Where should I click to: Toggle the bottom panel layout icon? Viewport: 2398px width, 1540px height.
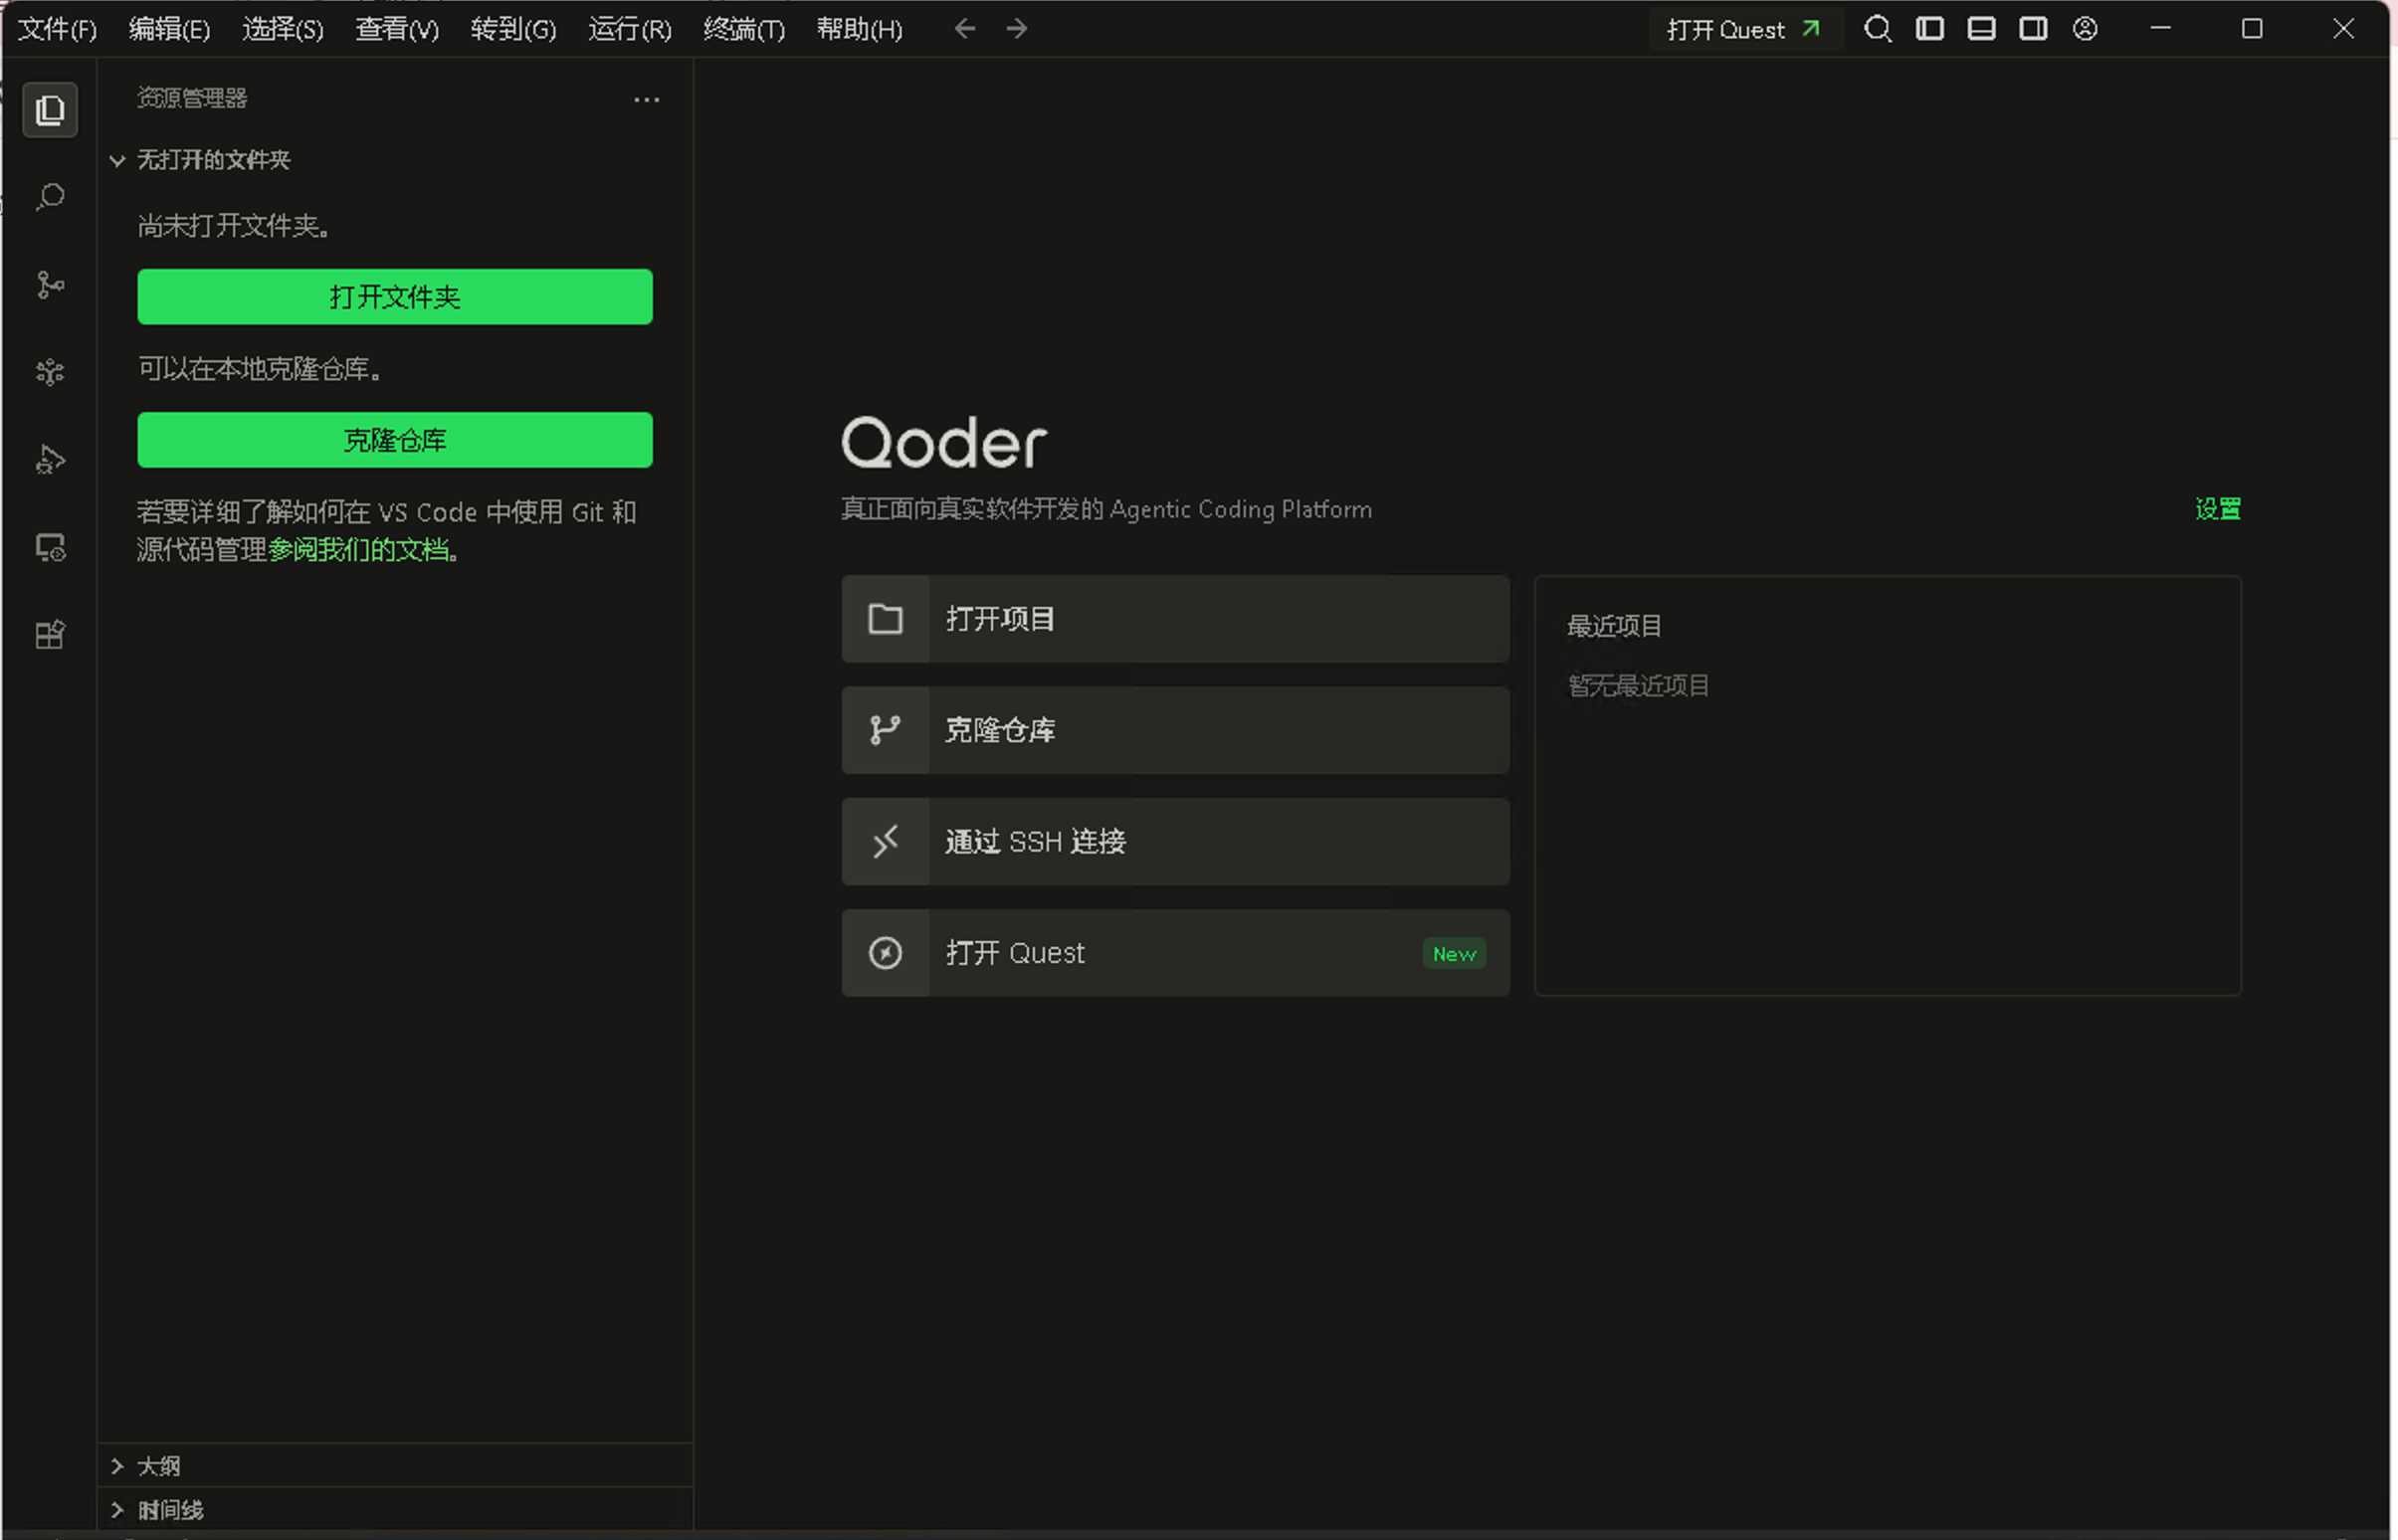coord(1982,29)
